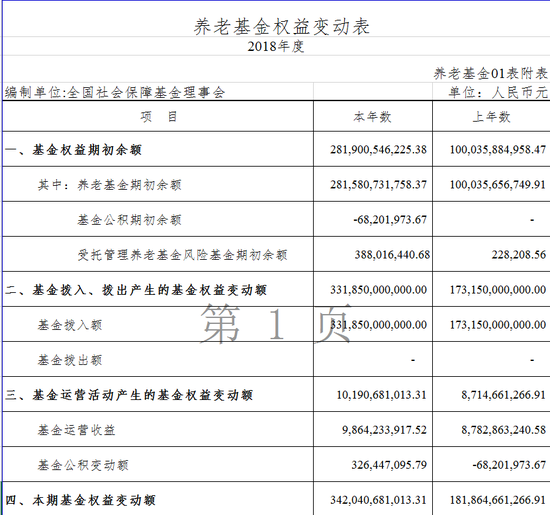Viewport: 550px width, 515px height.
Task: Select row label 三、基金运营活动产生的基金权益变动额
Action: (129, 395)
